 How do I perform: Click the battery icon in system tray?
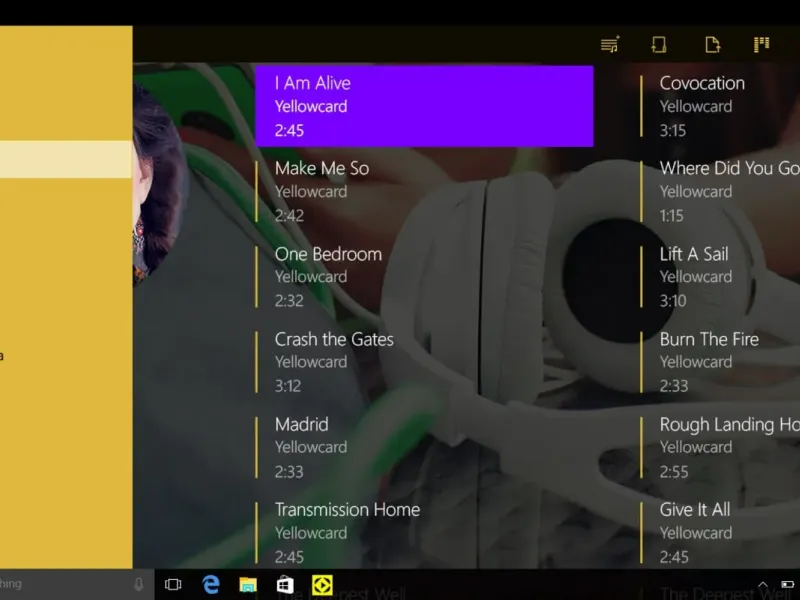tap(787, 584)
